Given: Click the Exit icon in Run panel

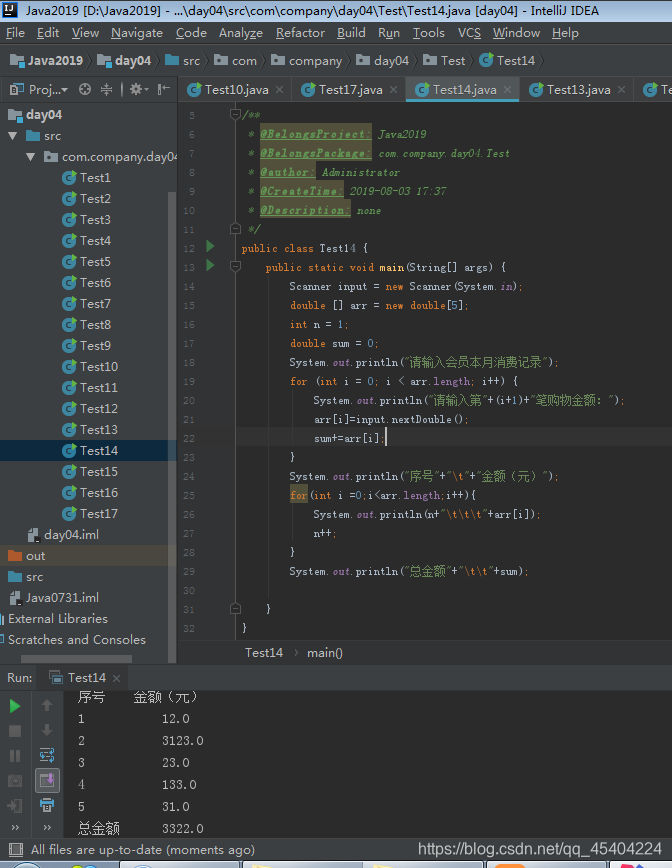Looking at the screenshot, I should tap(15, 805).
